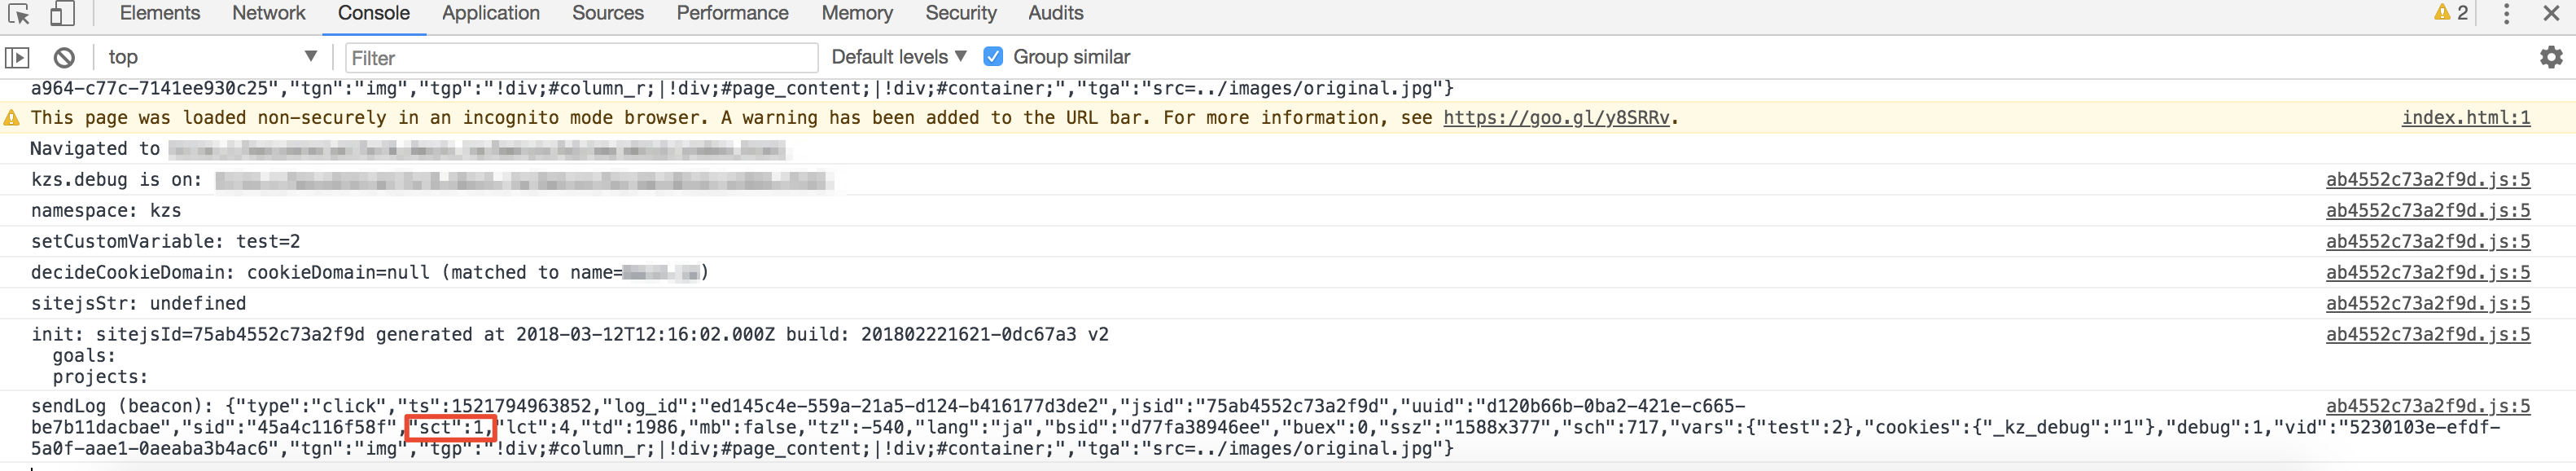Clear the console with the ban icon
This screenshot has height=471, width=2576.
click(64, 58)
